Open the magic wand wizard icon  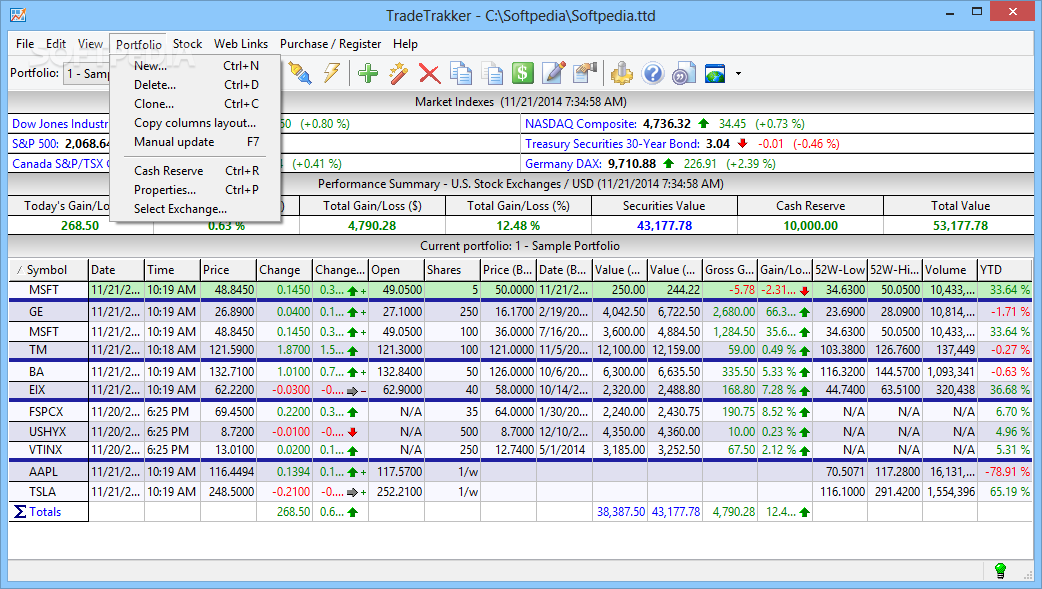click(x=399, y=73)
